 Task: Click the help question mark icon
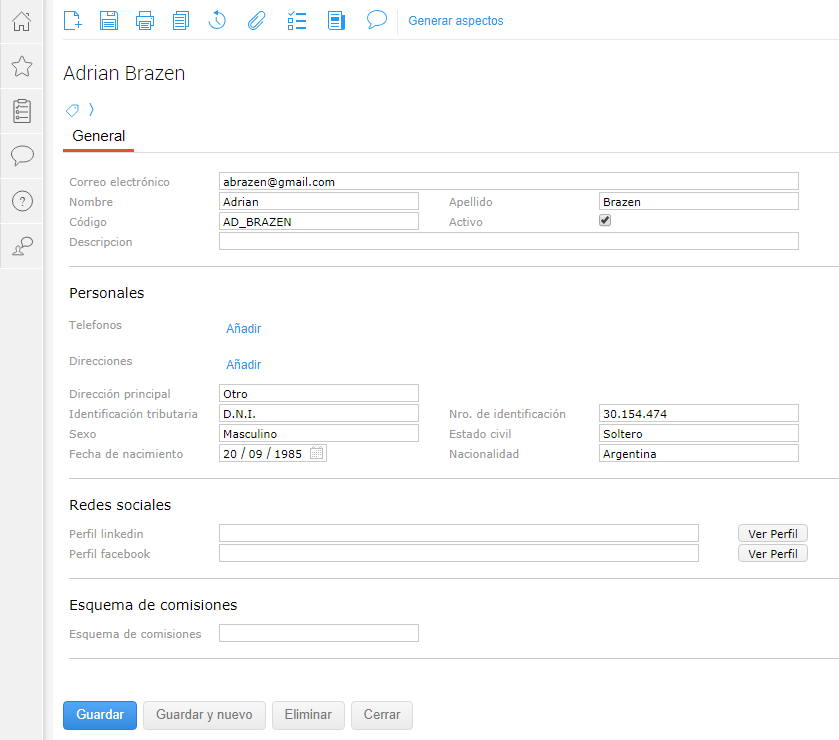[22, 201]
